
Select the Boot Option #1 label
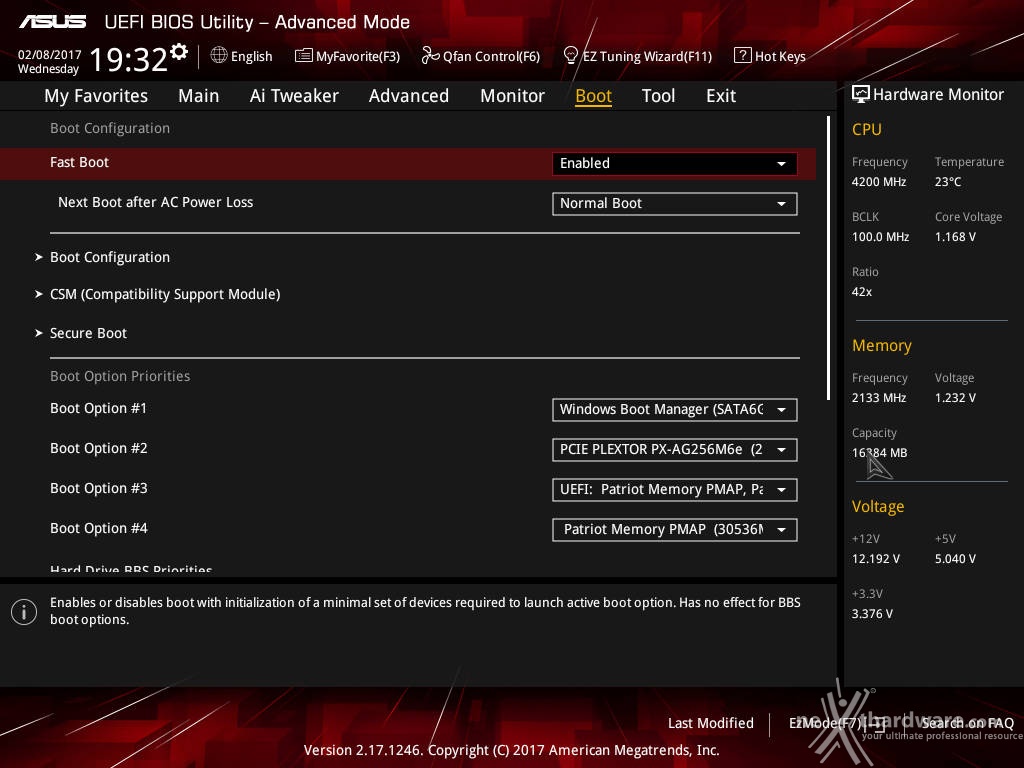[99, 408]
